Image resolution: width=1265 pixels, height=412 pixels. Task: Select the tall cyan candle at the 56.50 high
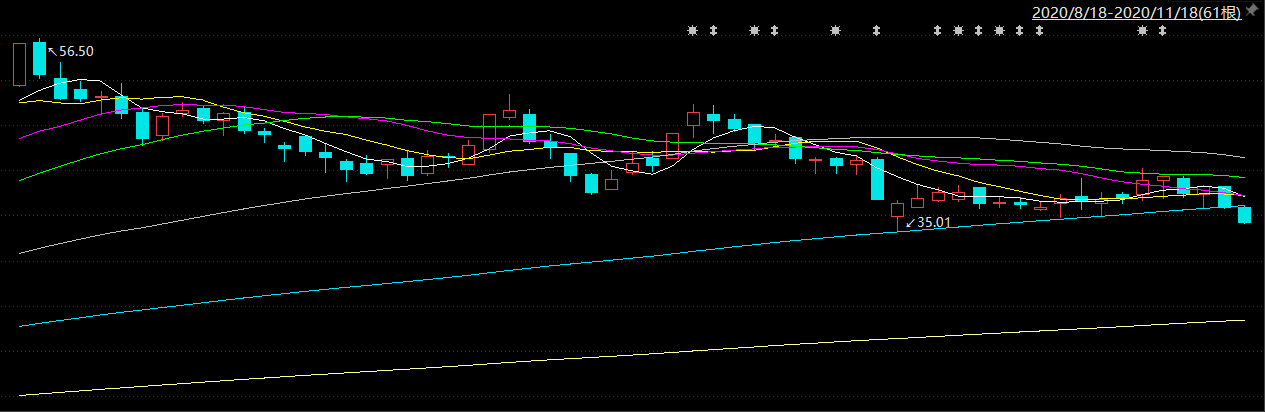[39, 59]
